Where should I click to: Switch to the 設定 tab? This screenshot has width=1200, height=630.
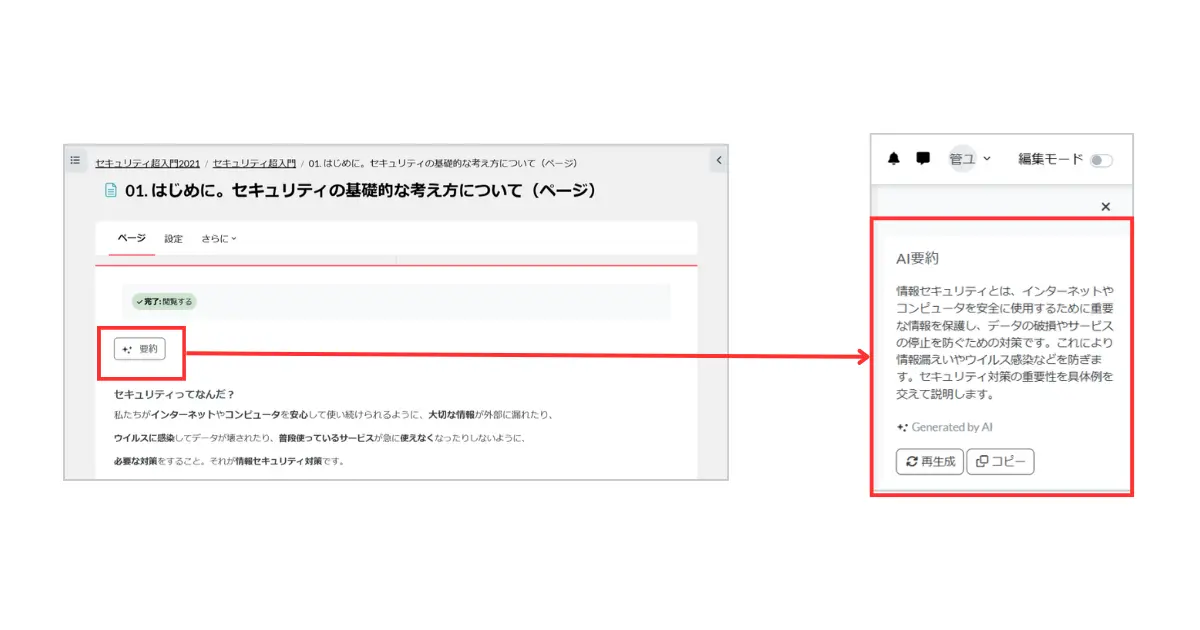(x=174, y=238)
